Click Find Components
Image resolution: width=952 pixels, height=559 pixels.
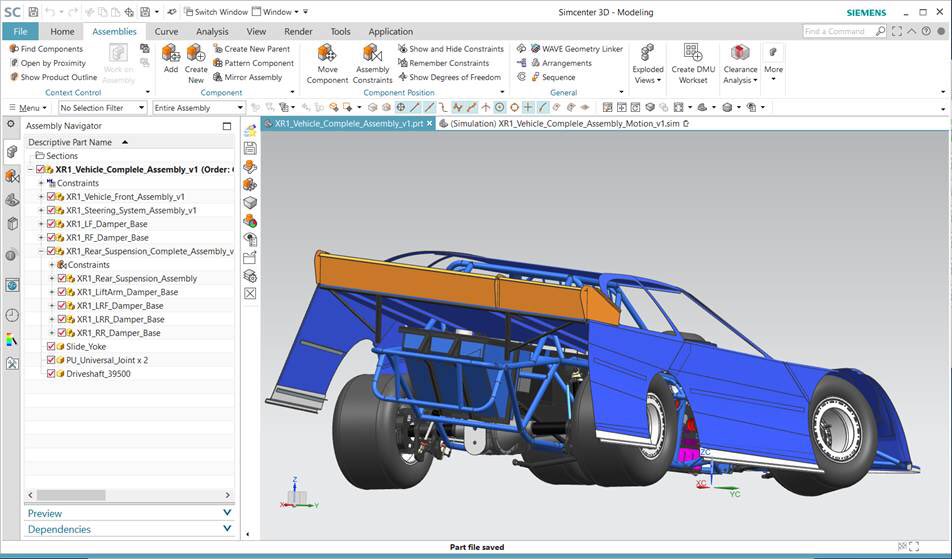[46, 49]
